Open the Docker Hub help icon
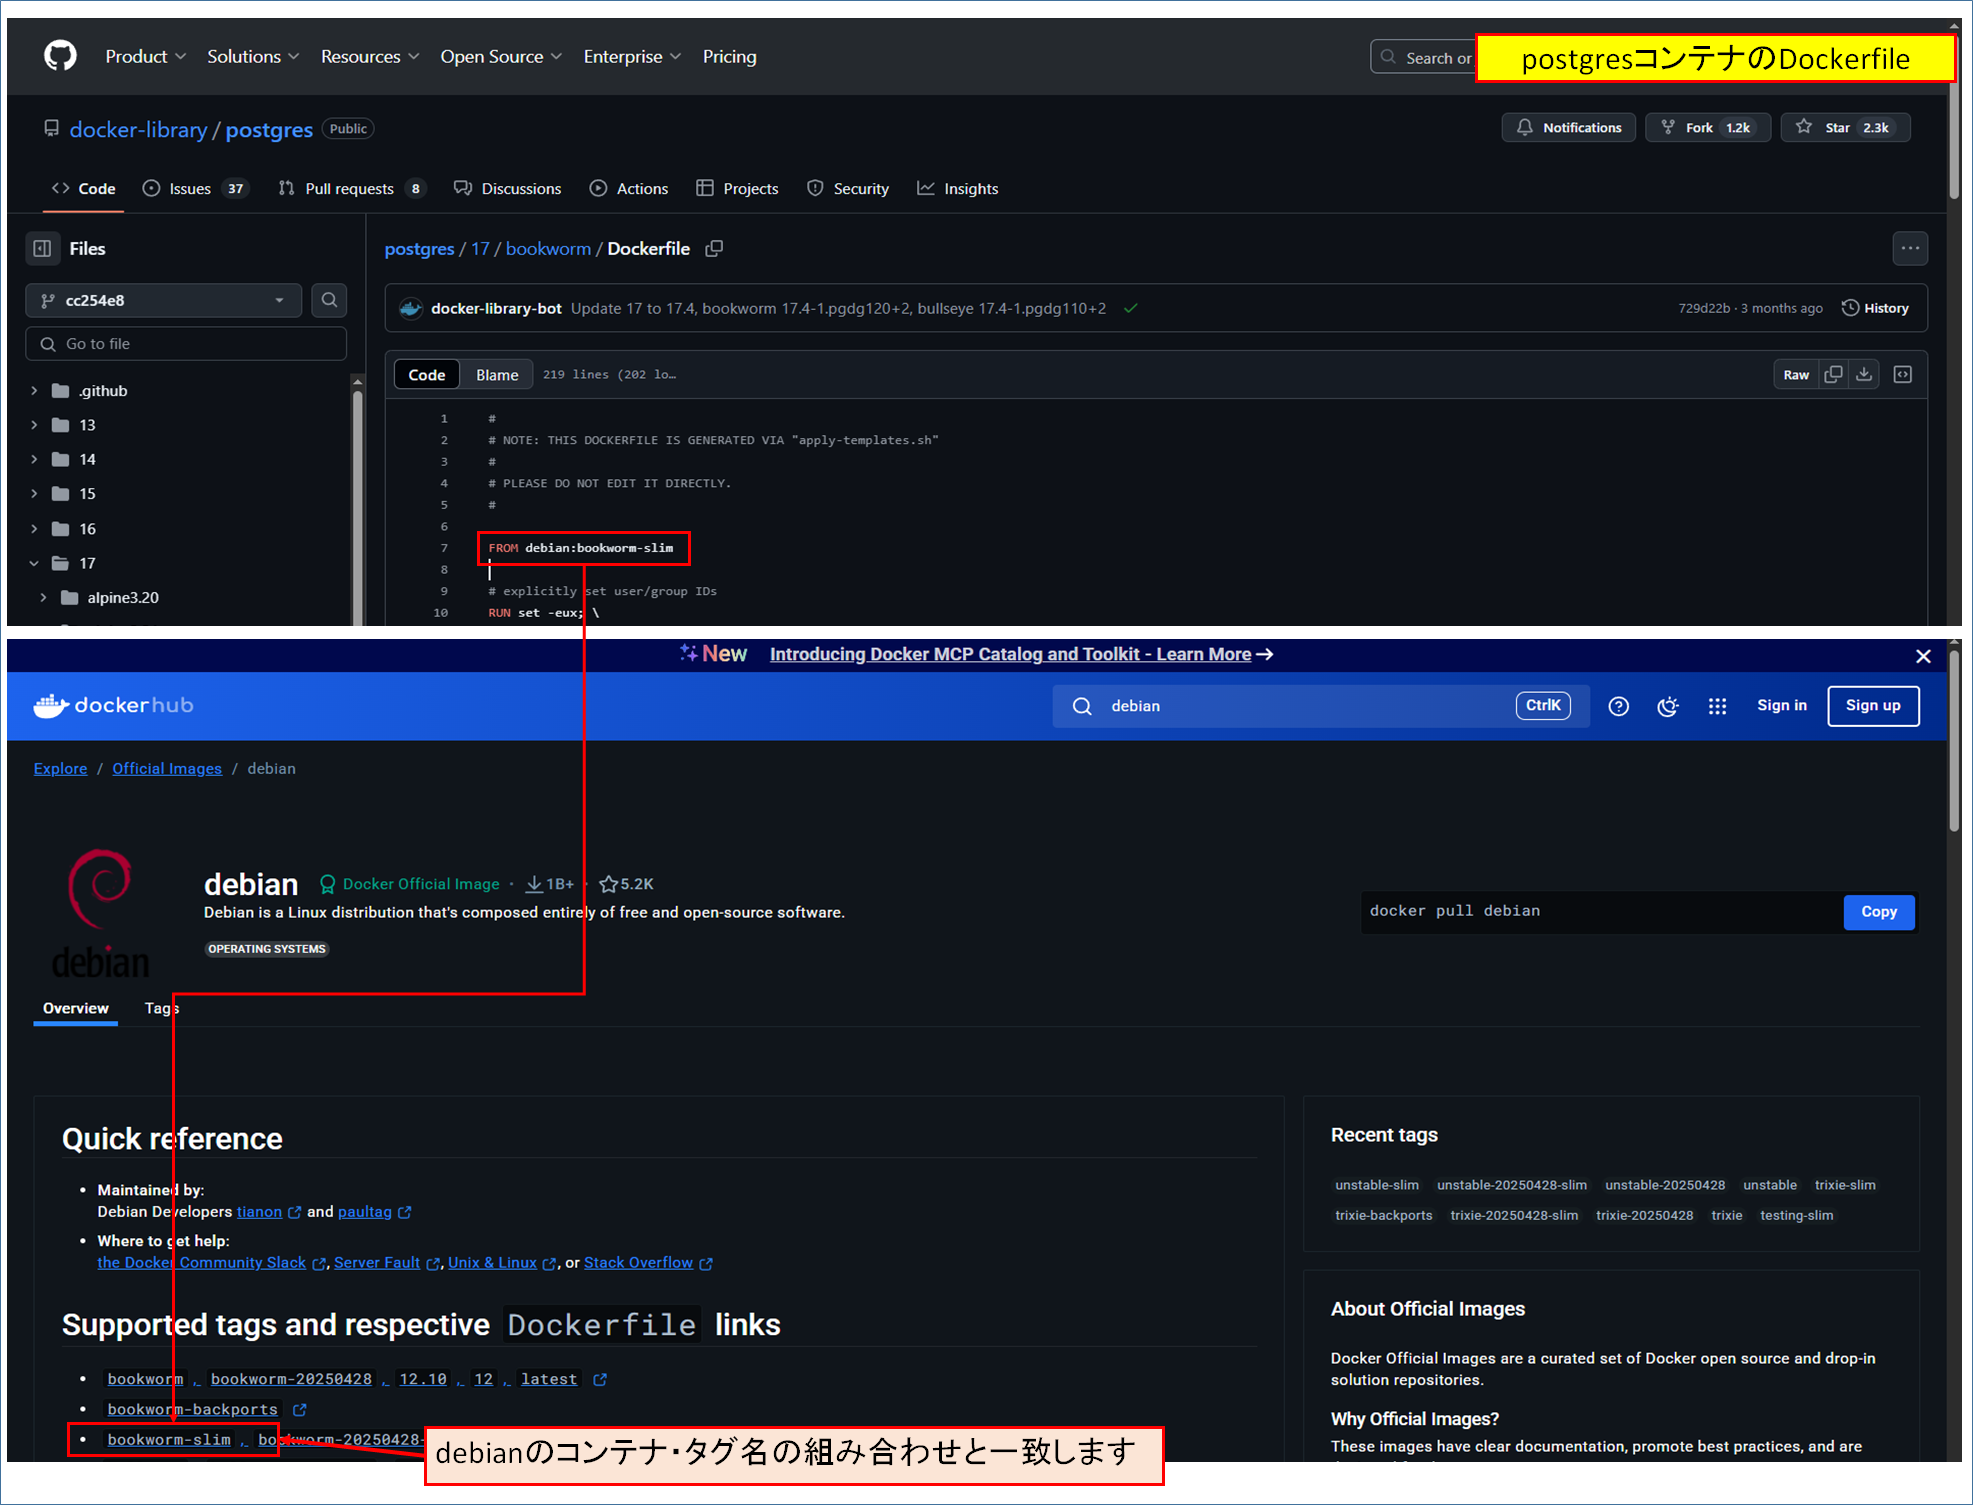 (1618, 706)
